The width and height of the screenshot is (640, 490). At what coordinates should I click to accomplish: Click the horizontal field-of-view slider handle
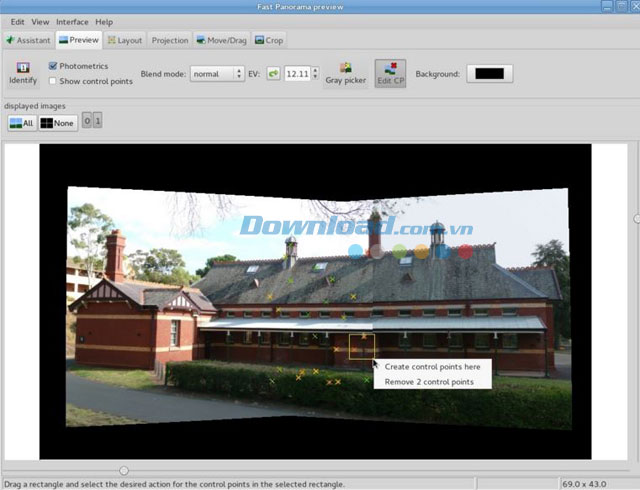[x=124, y=470]
